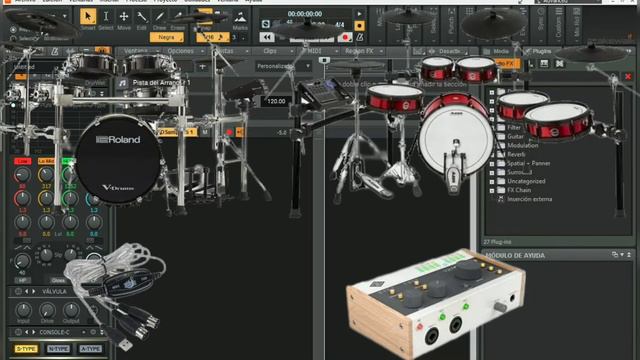Click the now-time marker on the timeline
The width and height of the screenshot is (640, 360).
pos(324,60)
